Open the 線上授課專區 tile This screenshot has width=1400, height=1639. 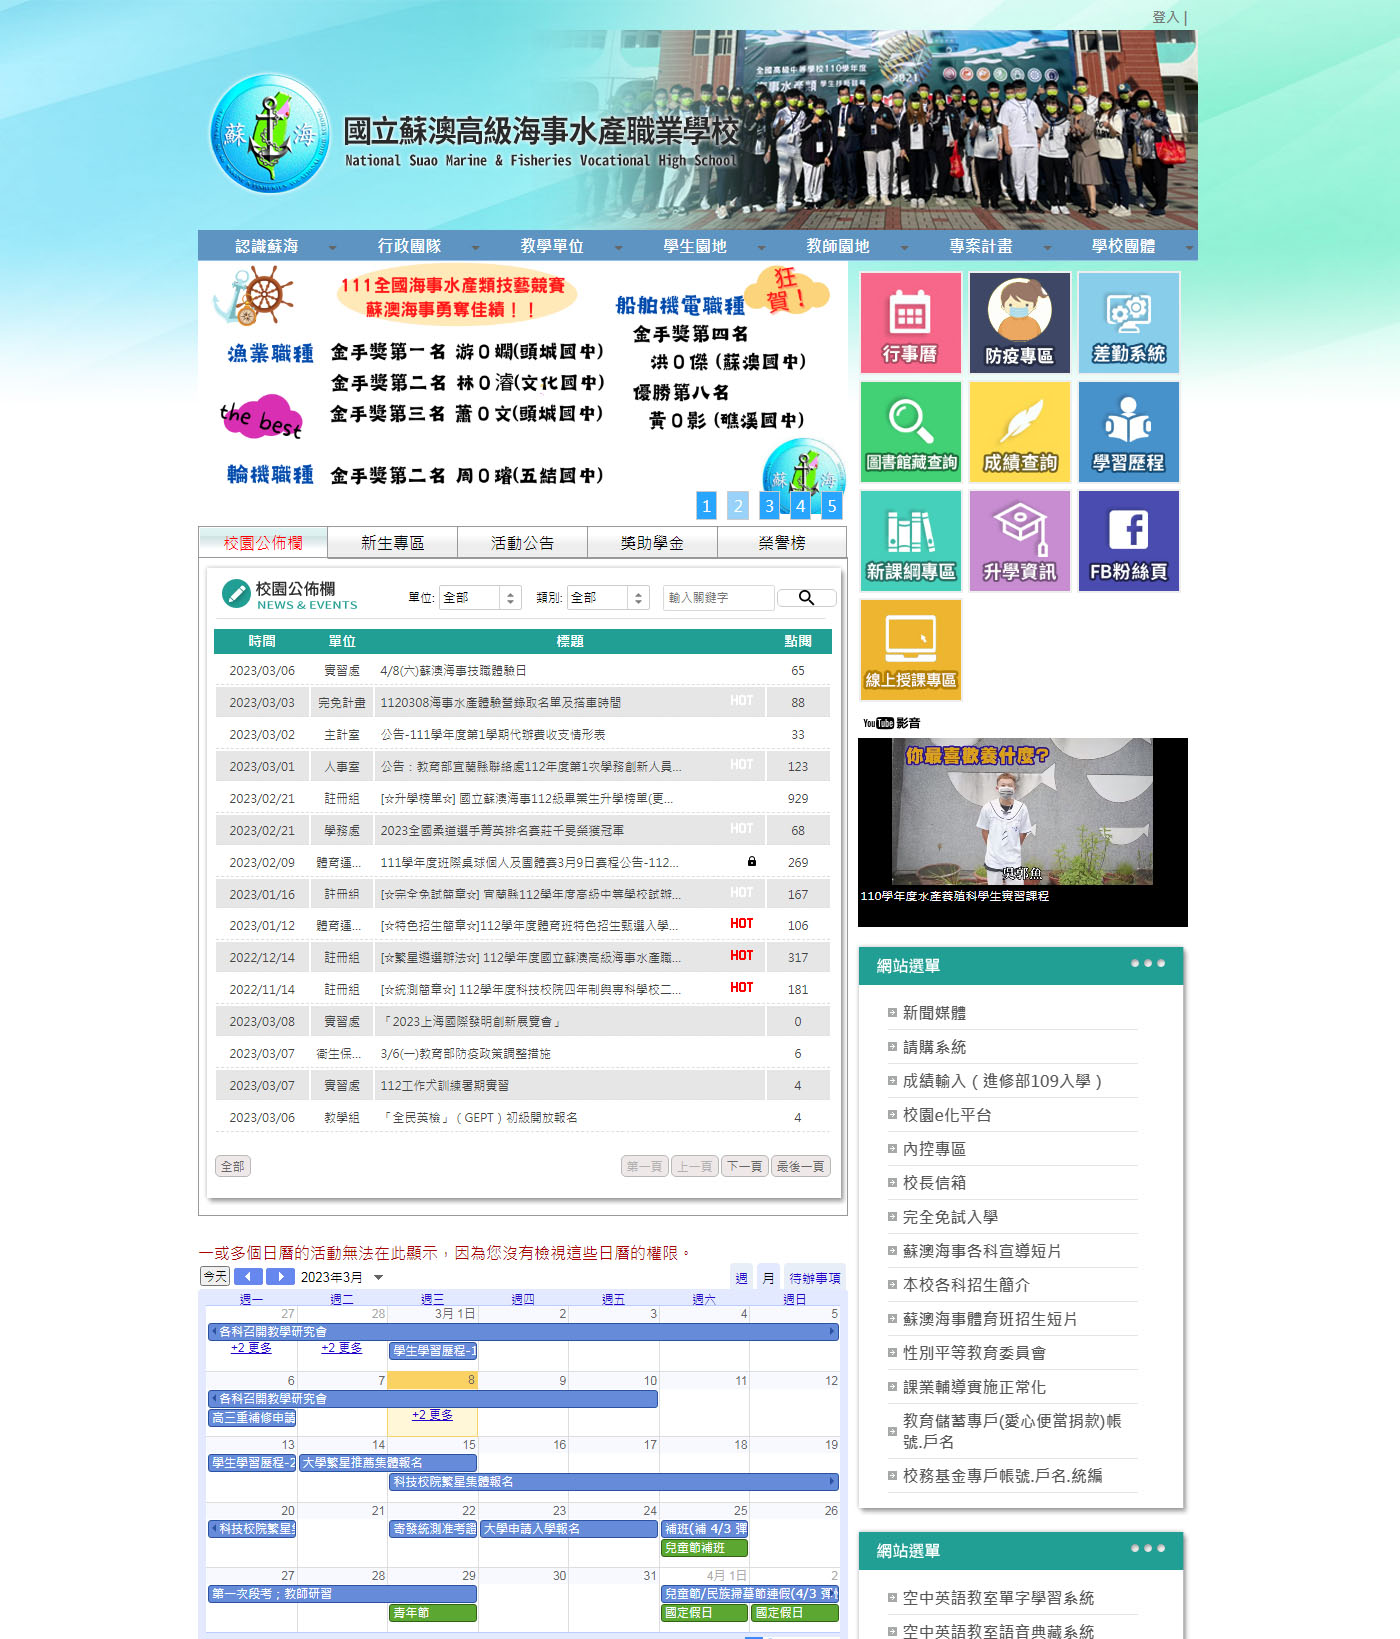(x=910, y=650)
